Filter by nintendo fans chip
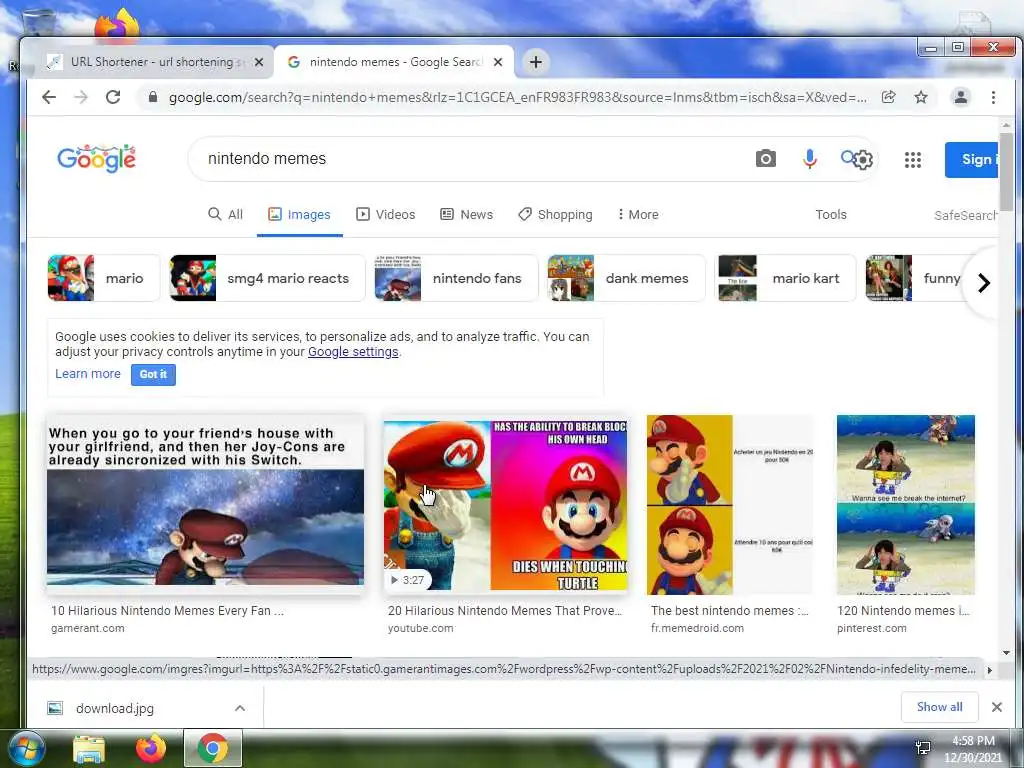The width and height of the screenshot is (1024, 768). [456, 278]
